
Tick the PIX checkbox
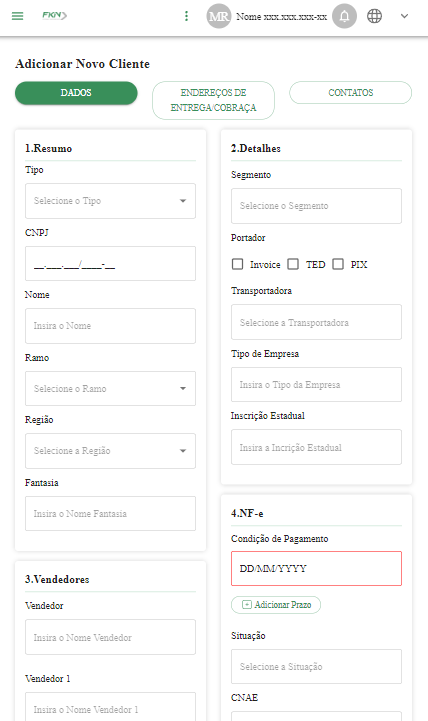coord(338,264)
